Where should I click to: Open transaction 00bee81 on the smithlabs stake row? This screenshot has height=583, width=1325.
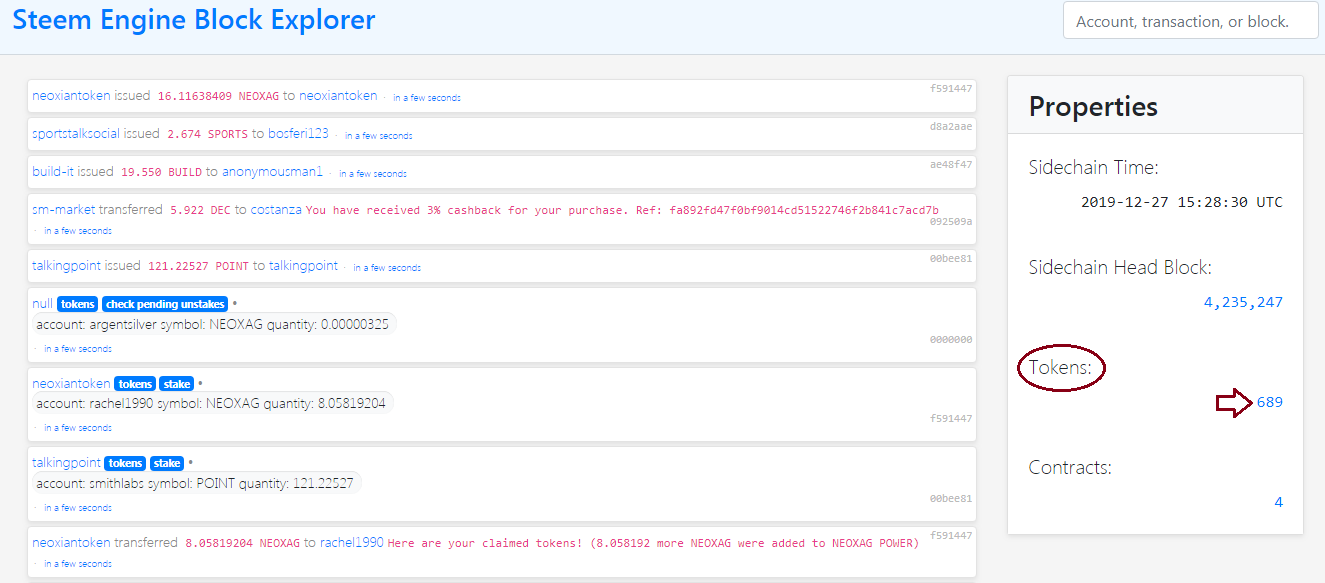click(950, 499)
